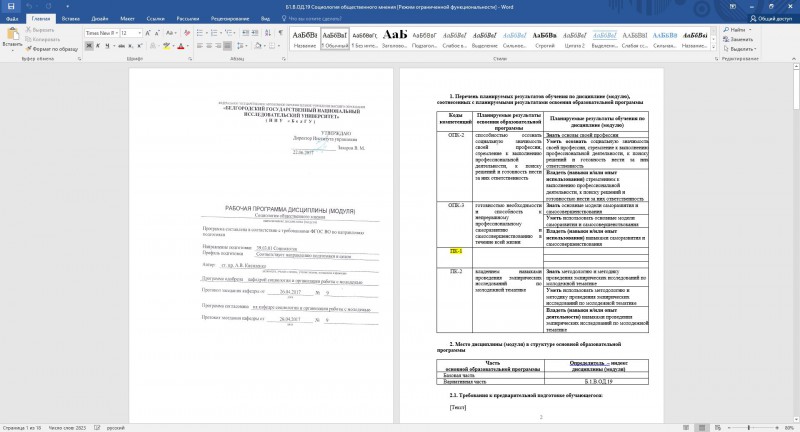Viewport: 800px width, 432px height.
Task: Align the text to the right
Action: [218, 46]
